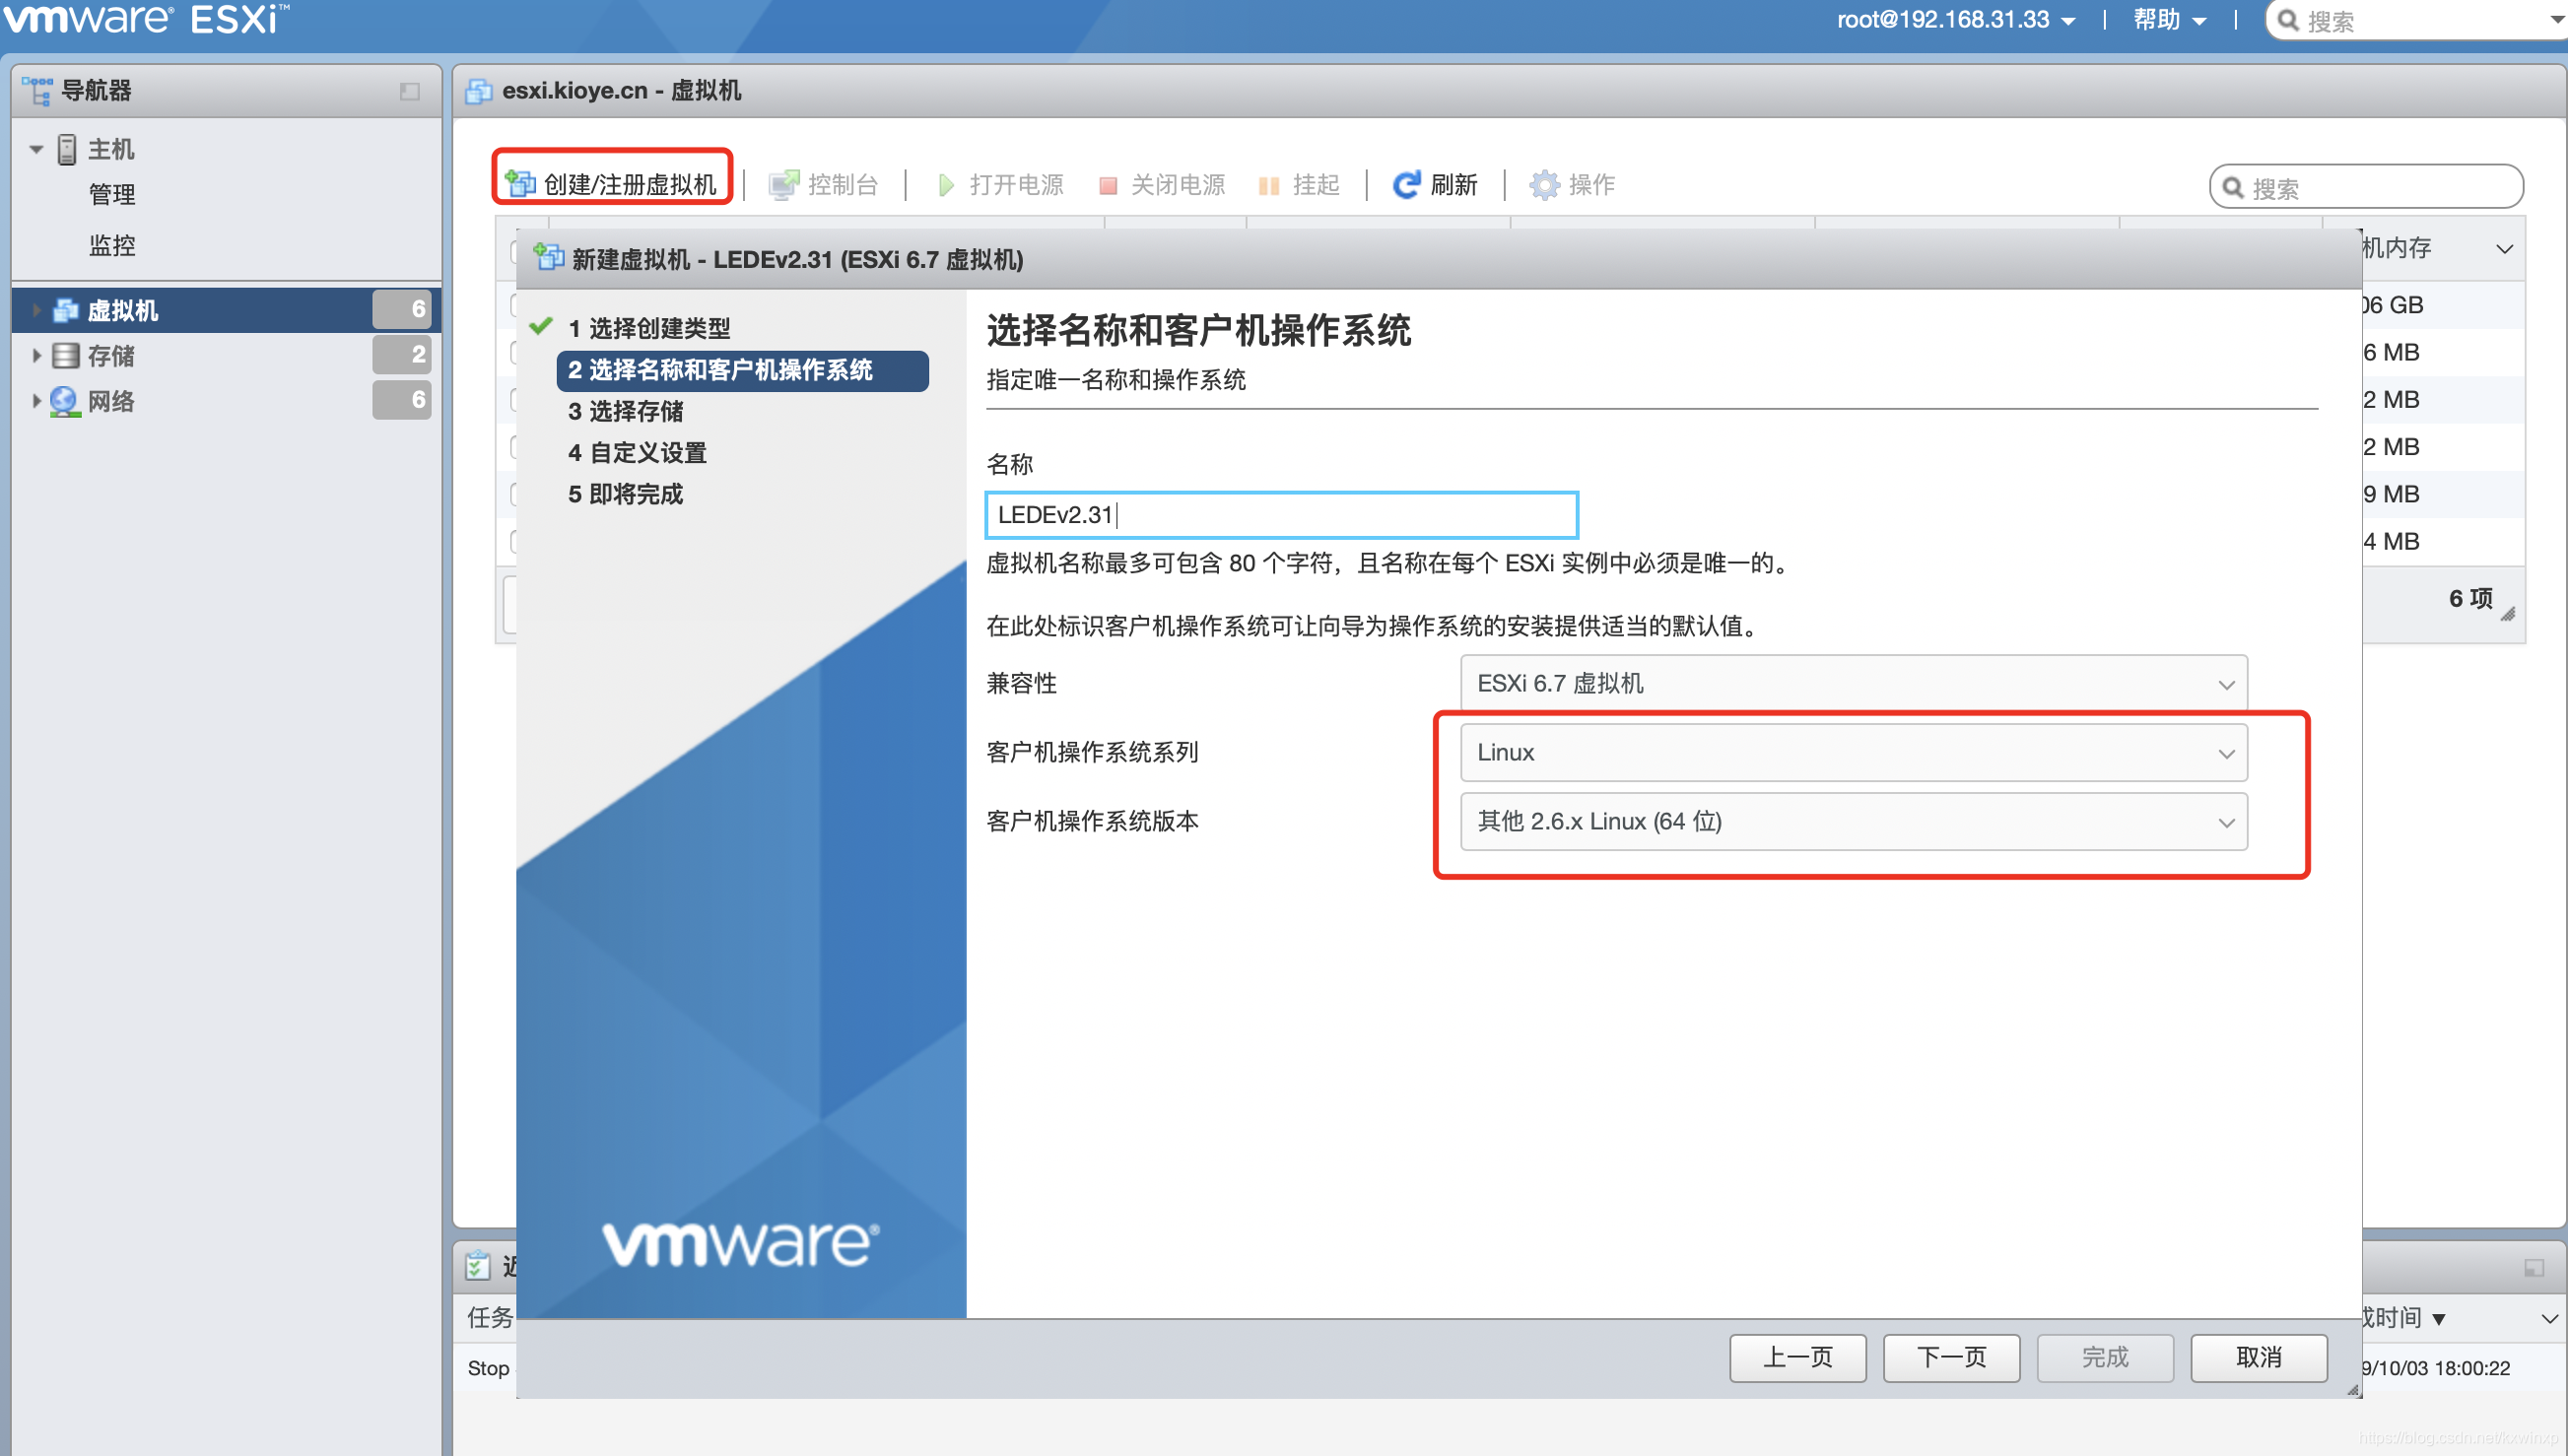Click the 9 MB memory cell
2568x1456 pixels.
(x=2391, y=494)
